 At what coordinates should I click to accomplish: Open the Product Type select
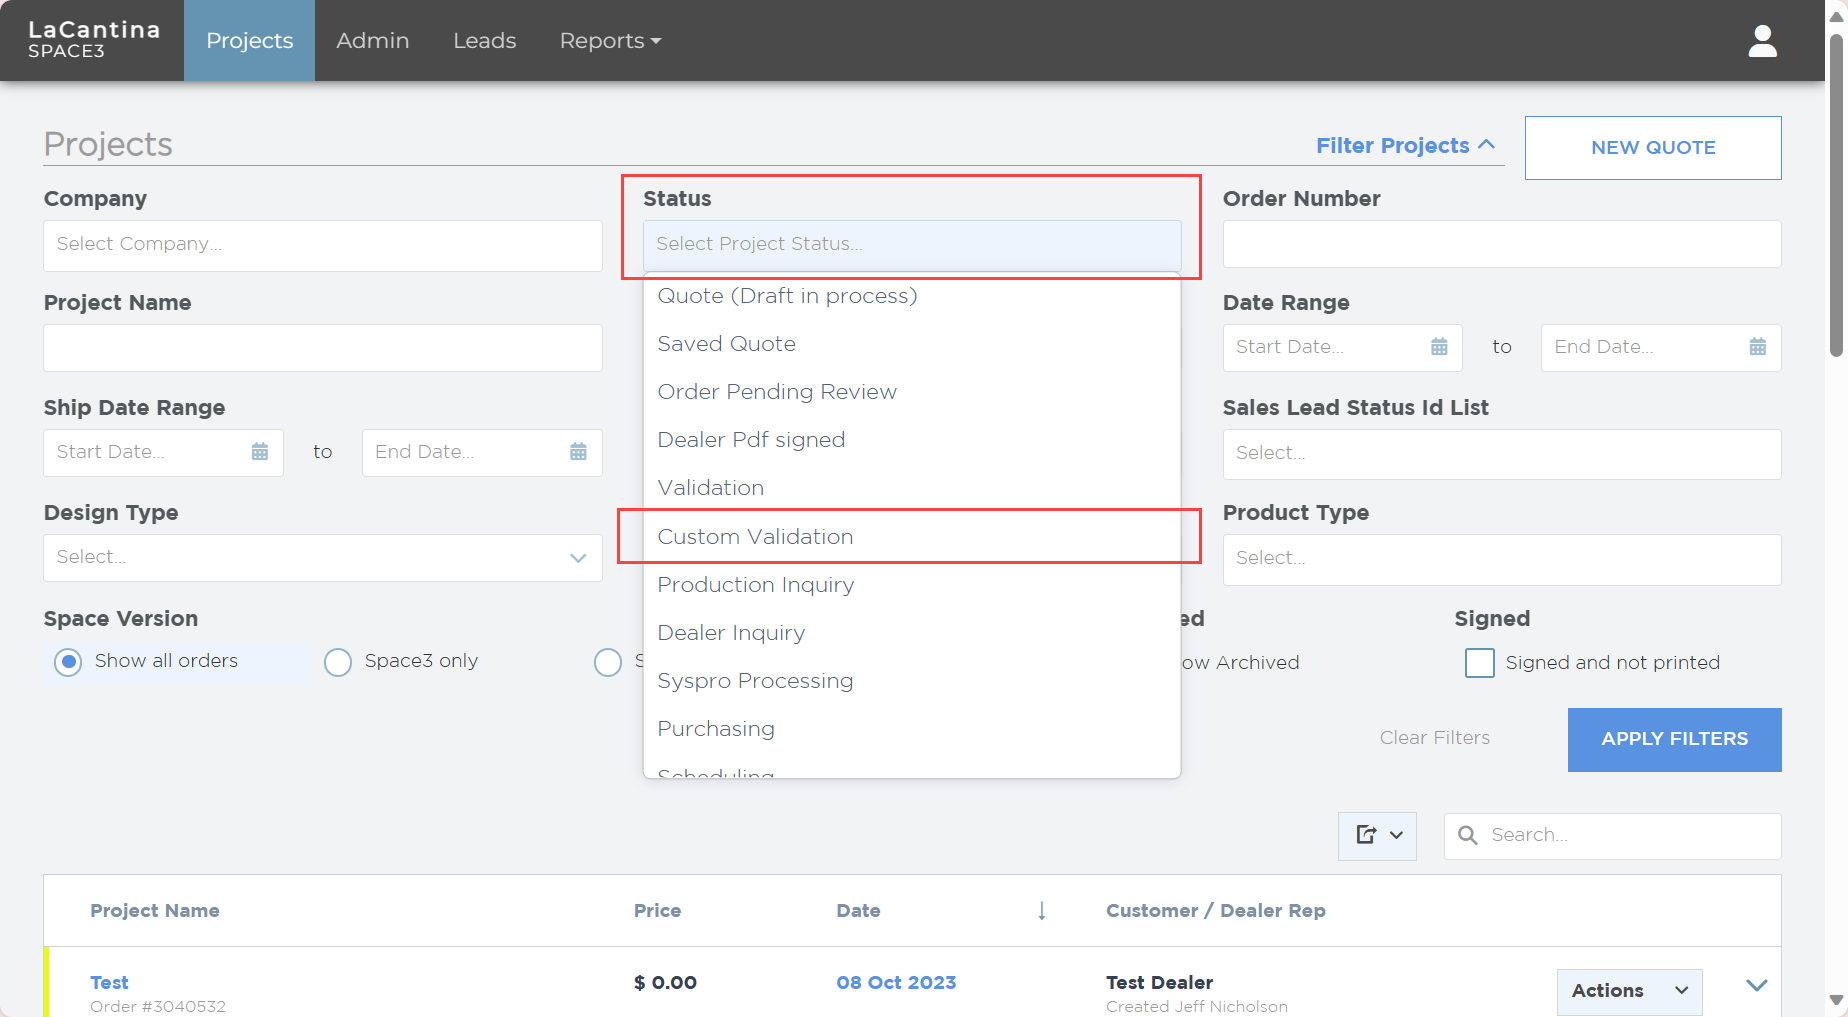point(1501,559)
